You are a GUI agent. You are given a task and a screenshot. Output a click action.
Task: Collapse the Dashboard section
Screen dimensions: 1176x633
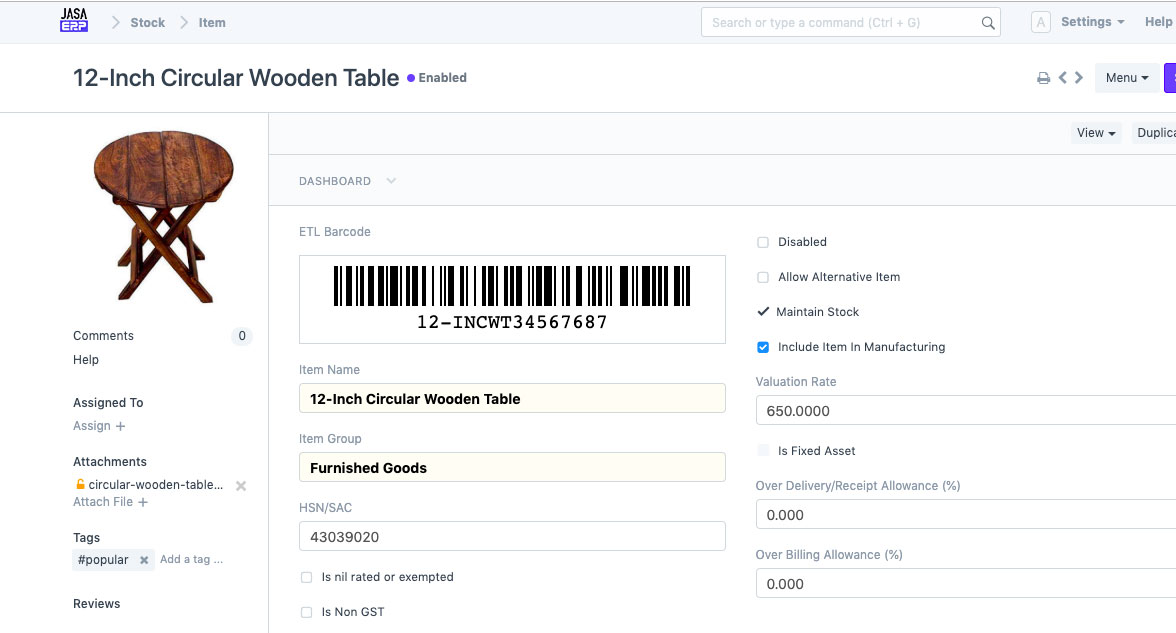[x=390, y=181]
